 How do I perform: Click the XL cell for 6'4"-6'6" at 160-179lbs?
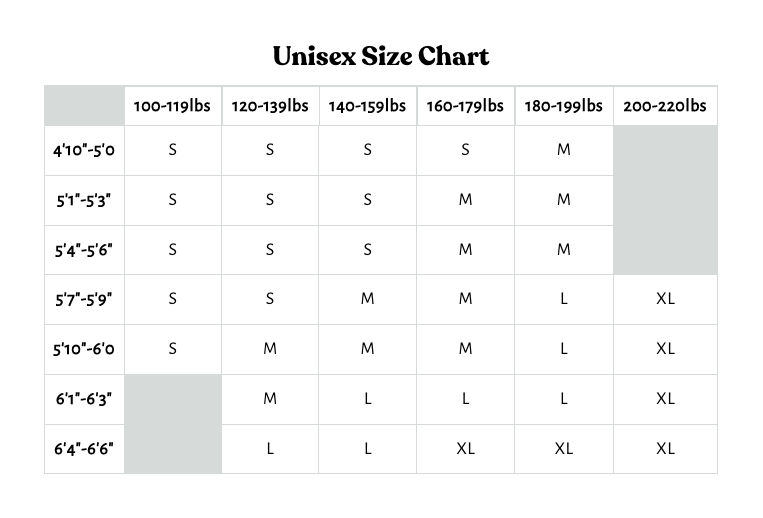pyautogui.click(x=465, y=448)
